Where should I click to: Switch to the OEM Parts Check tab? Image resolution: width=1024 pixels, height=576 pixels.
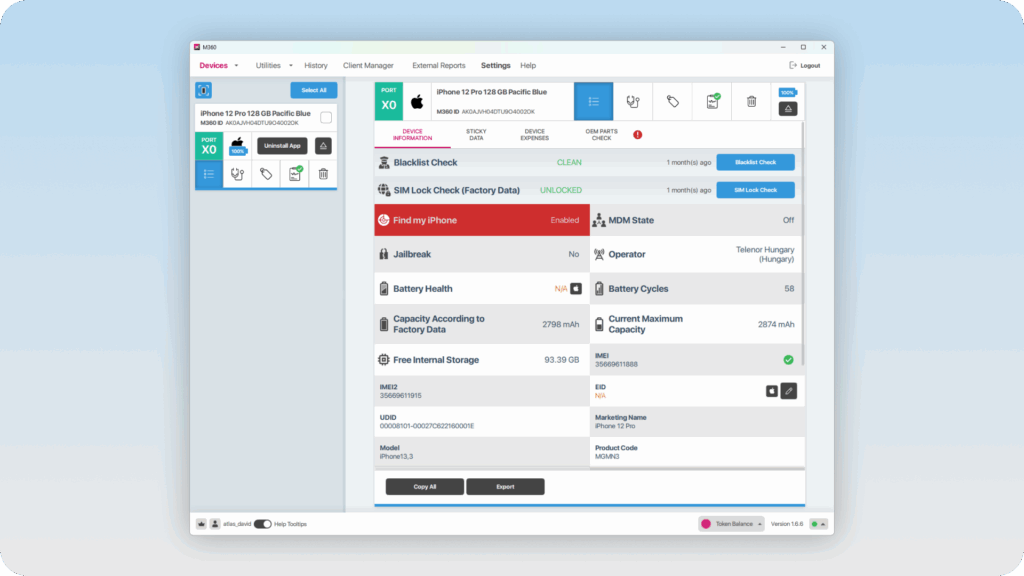tap(601, 135)
